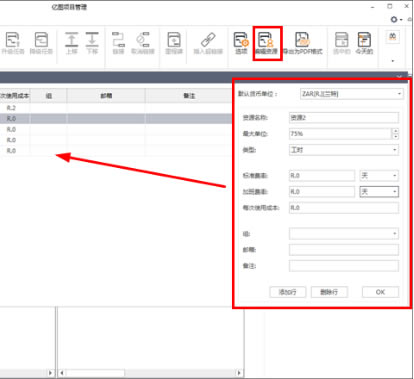Click the 每次使用成本 cost input field
Screen dimensions: 414x379
[x=343, y=208]
